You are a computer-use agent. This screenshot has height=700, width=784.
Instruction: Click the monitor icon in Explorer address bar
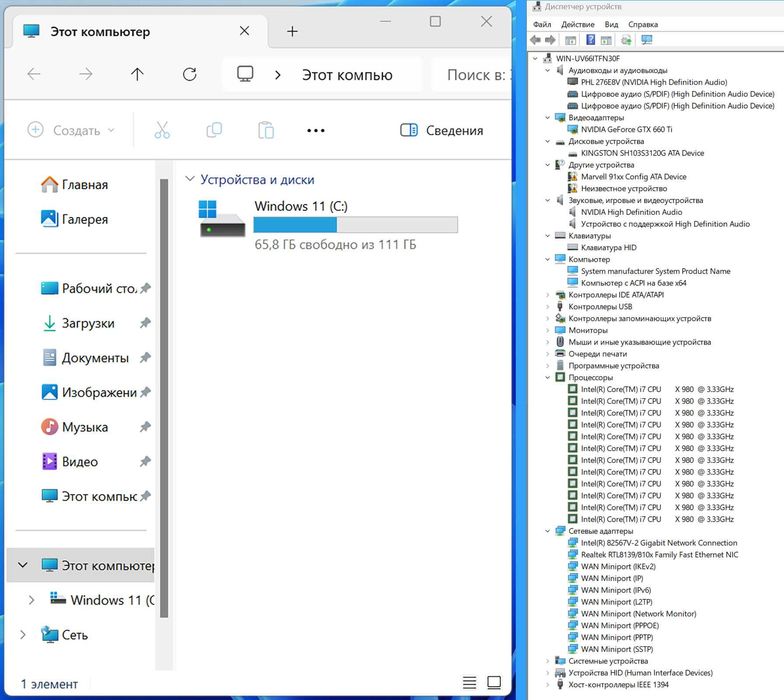tap(245, 74)
